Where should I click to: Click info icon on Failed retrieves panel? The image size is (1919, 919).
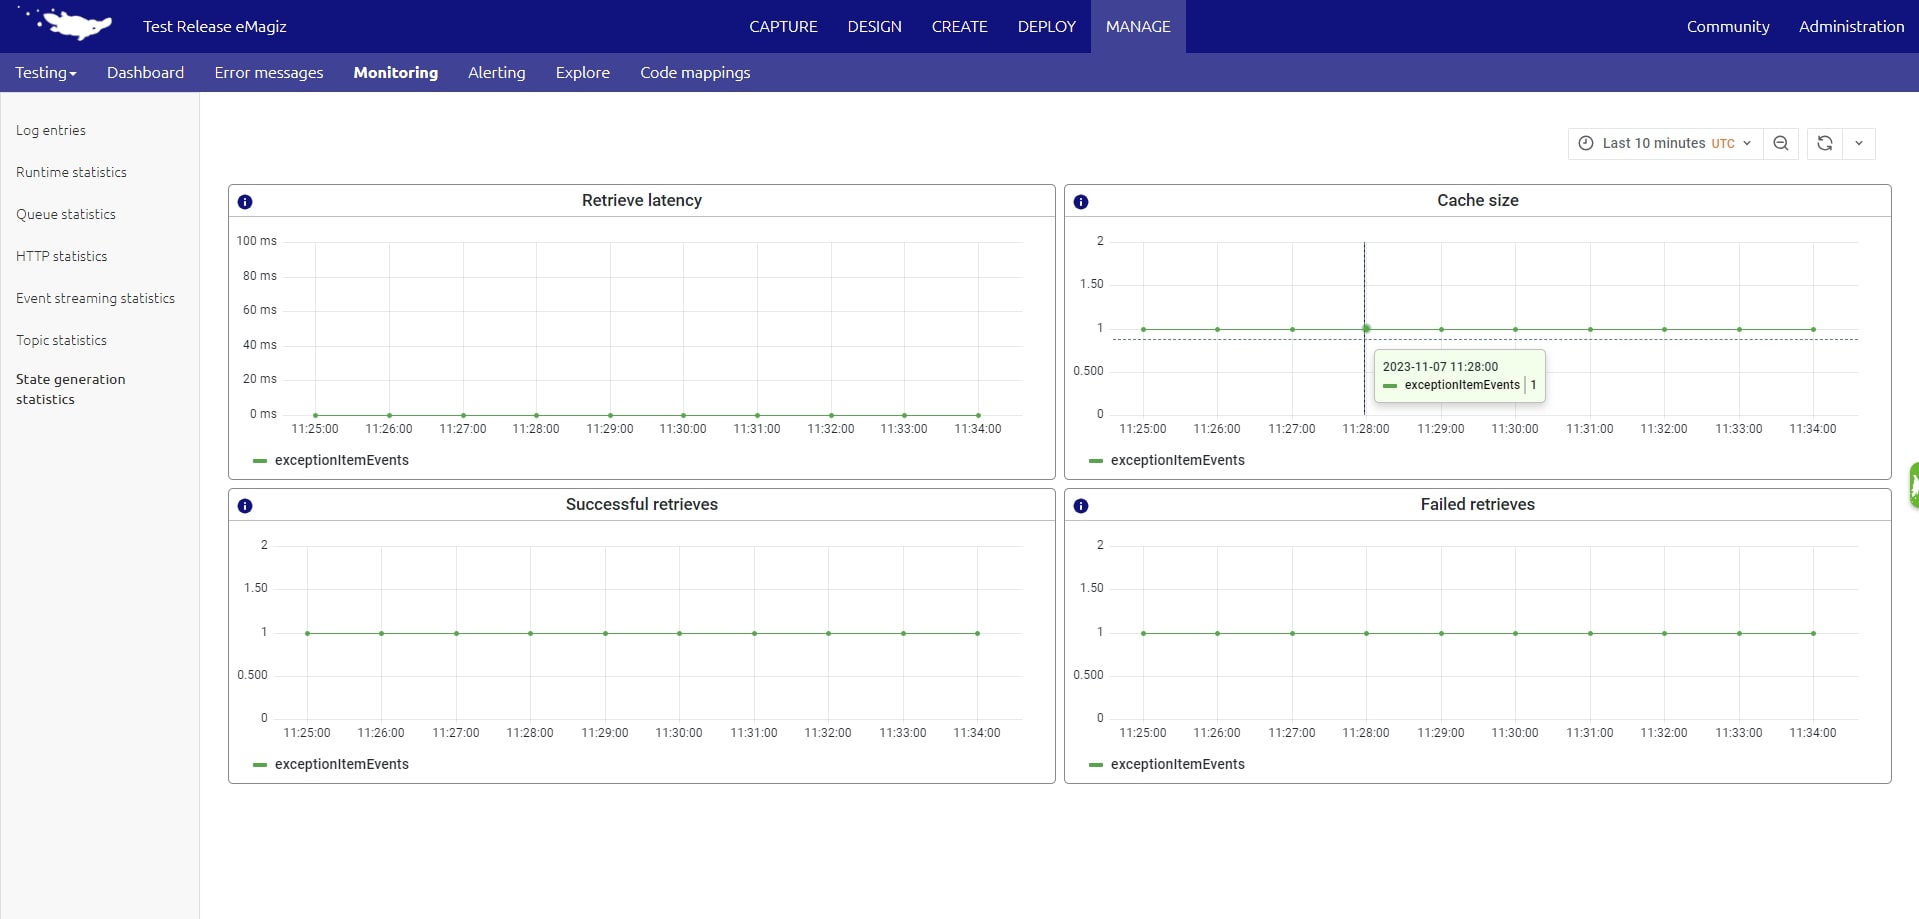pos(1081,506)
